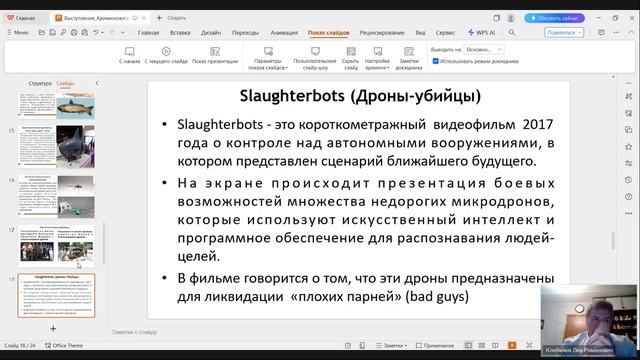Viewport: 640px width, 360px height.
Task: Click 'Обновить сейчас' upgrade button
Action: (554, 18)
